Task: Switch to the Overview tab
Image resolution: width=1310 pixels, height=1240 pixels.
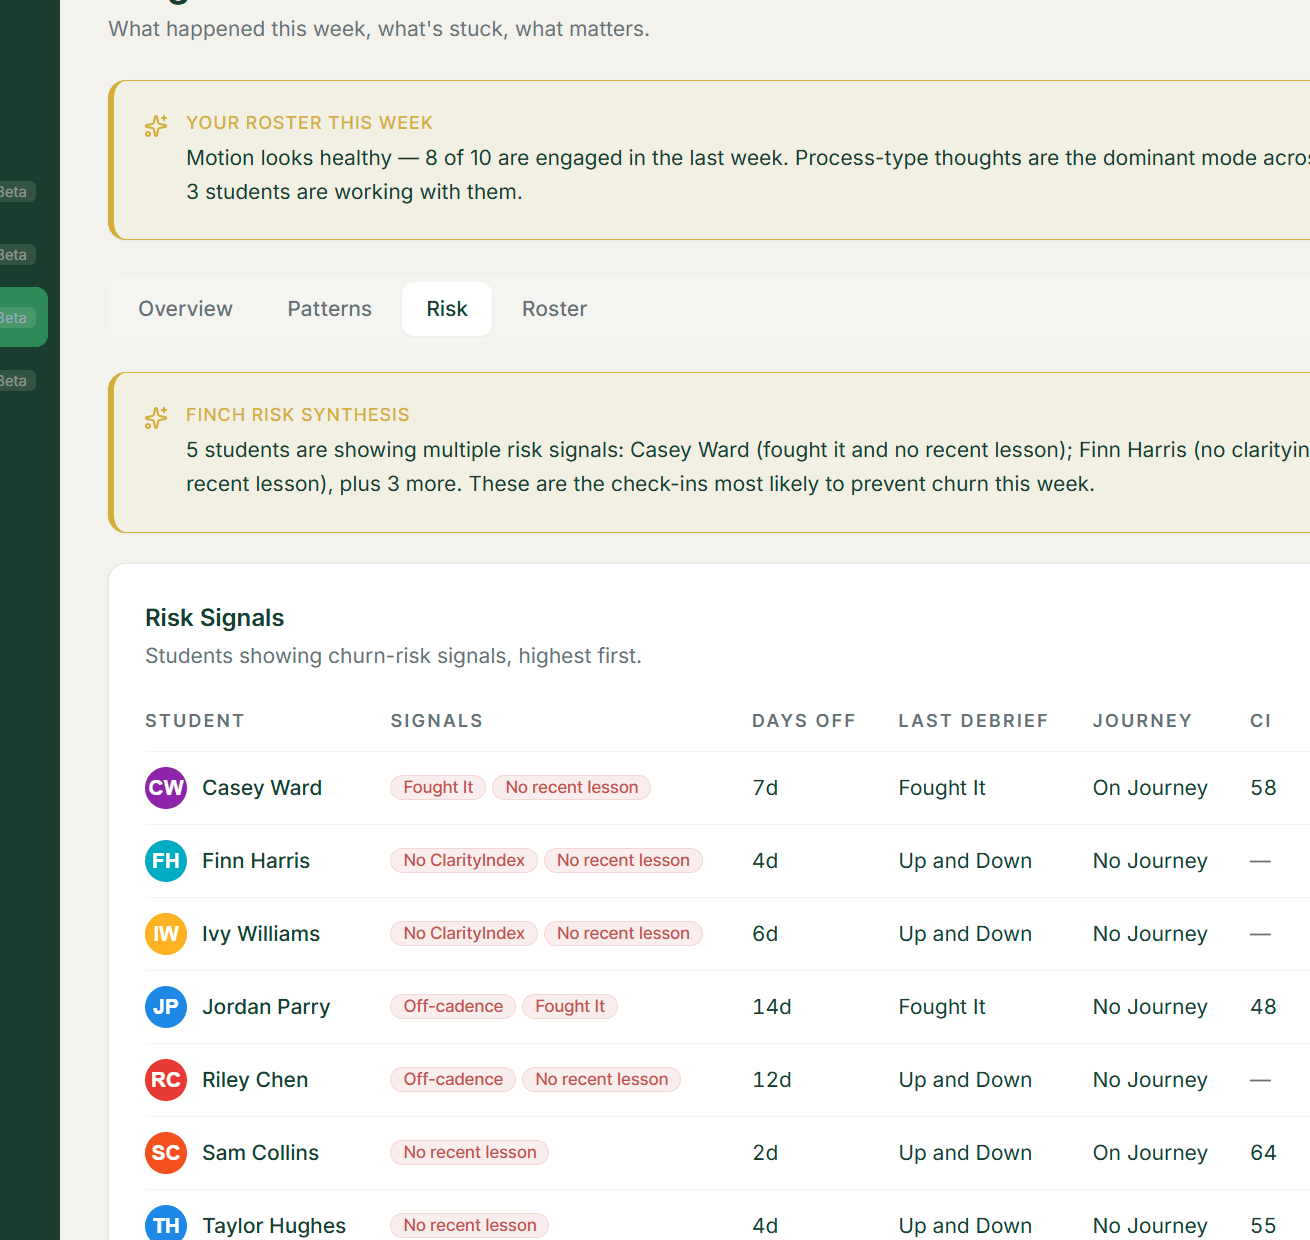Action: pyautogui.click(x=185, y=309)
